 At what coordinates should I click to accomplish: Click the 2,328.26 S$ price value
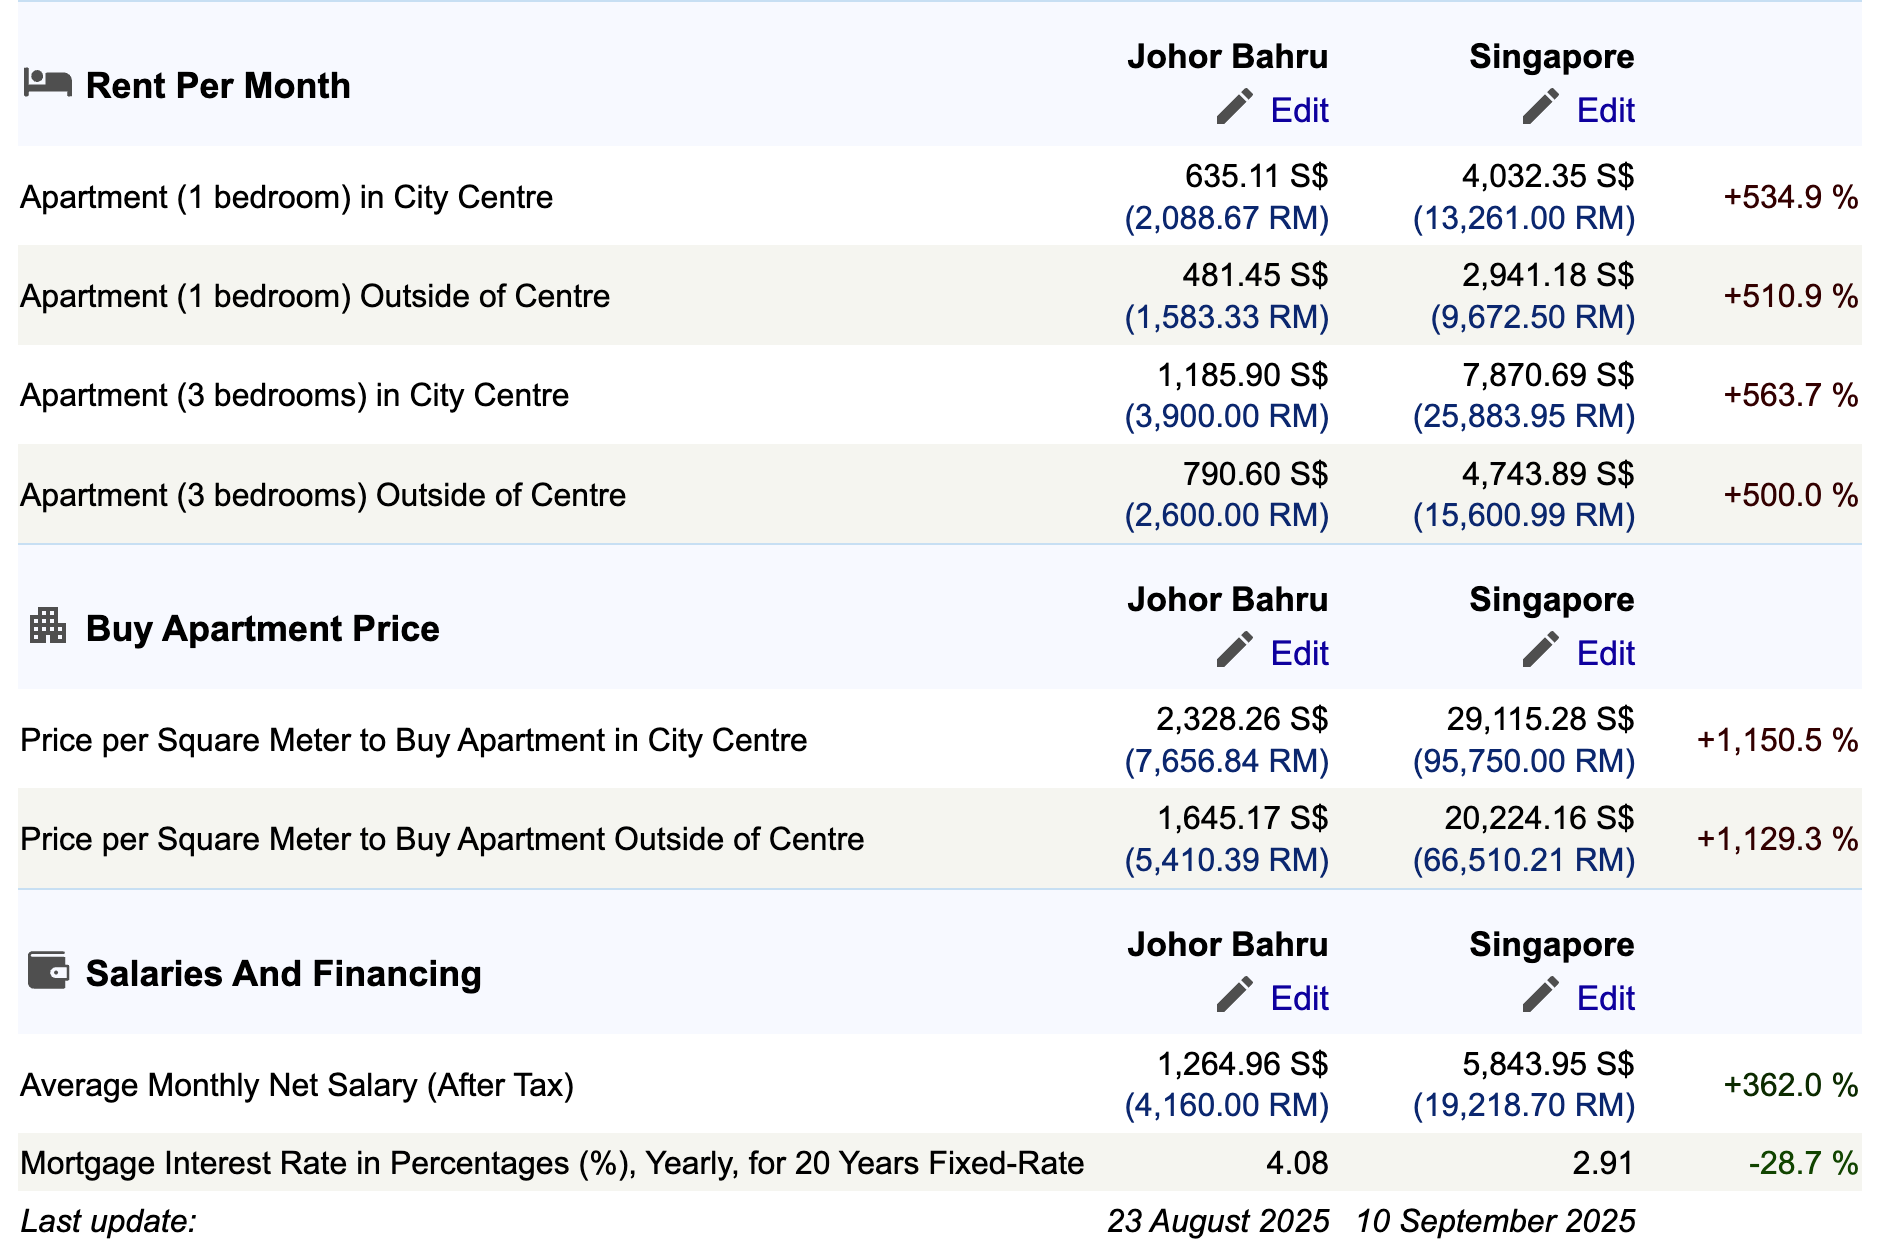click(x=1242, y=719)
